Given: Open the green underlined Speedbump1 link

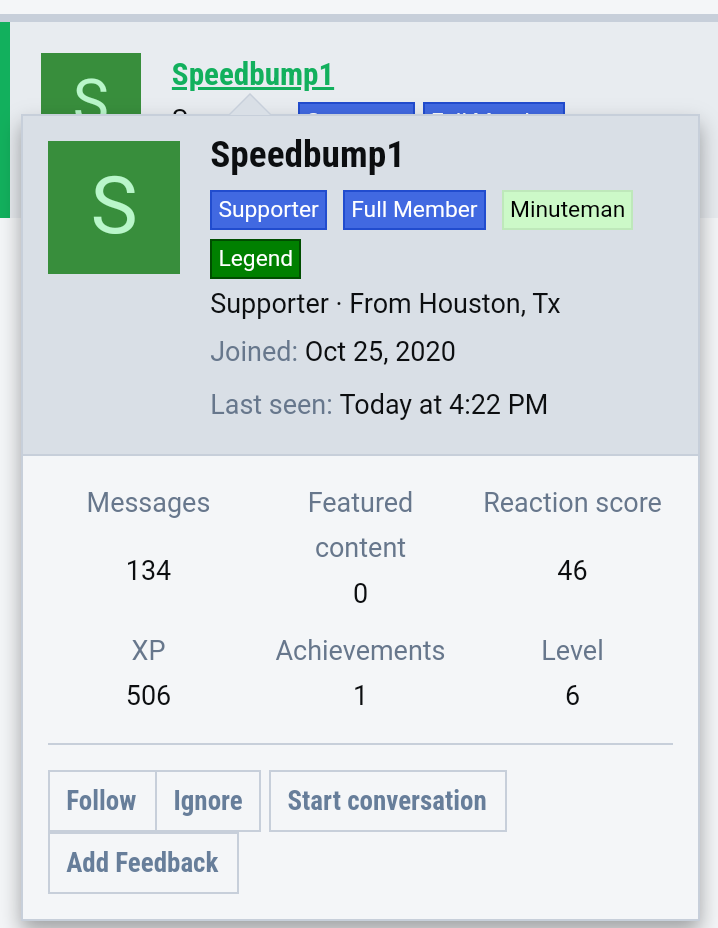Looking at the screenshot, I should point(252,75).
